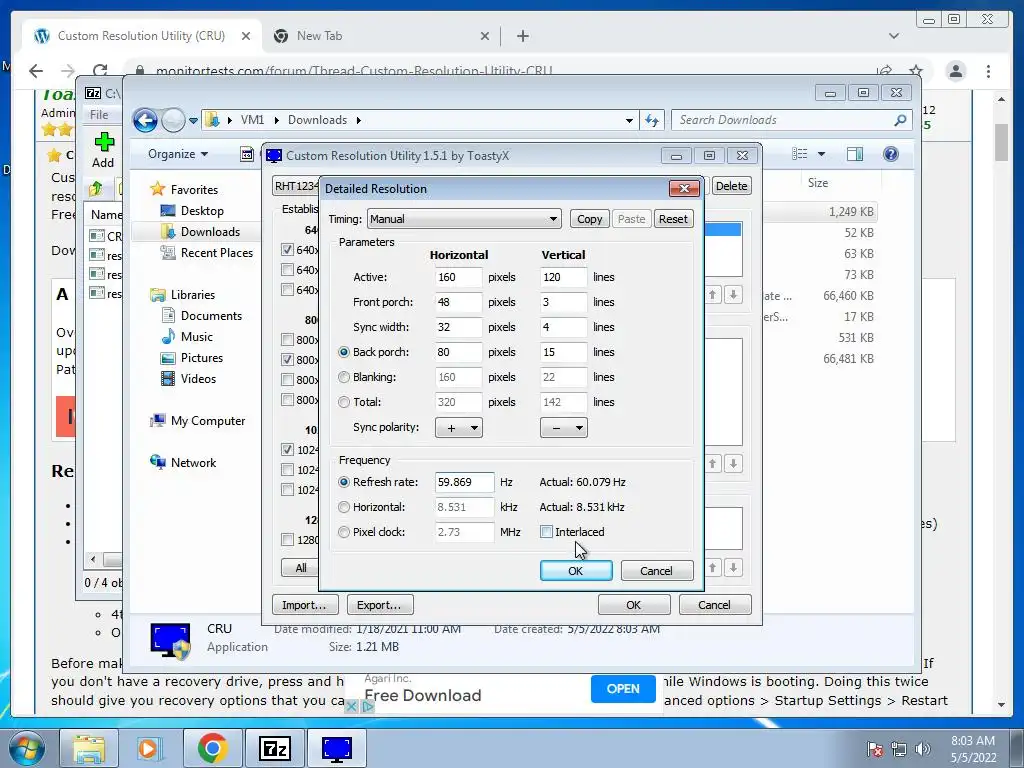Image resolution: width=1024 pixels, height=768 pixels.
Task: Enable the Interlaced checkbox
Action: coord(547,532)
